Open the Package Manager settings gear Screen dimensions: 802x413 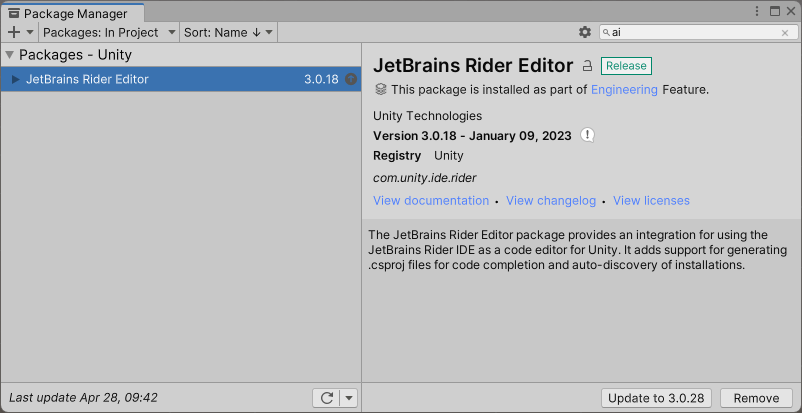coord(585,32)
